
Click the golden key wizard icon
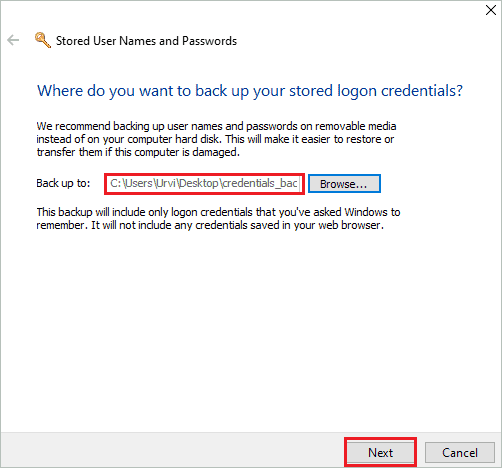pyautogui.click(x=43, y=40)
